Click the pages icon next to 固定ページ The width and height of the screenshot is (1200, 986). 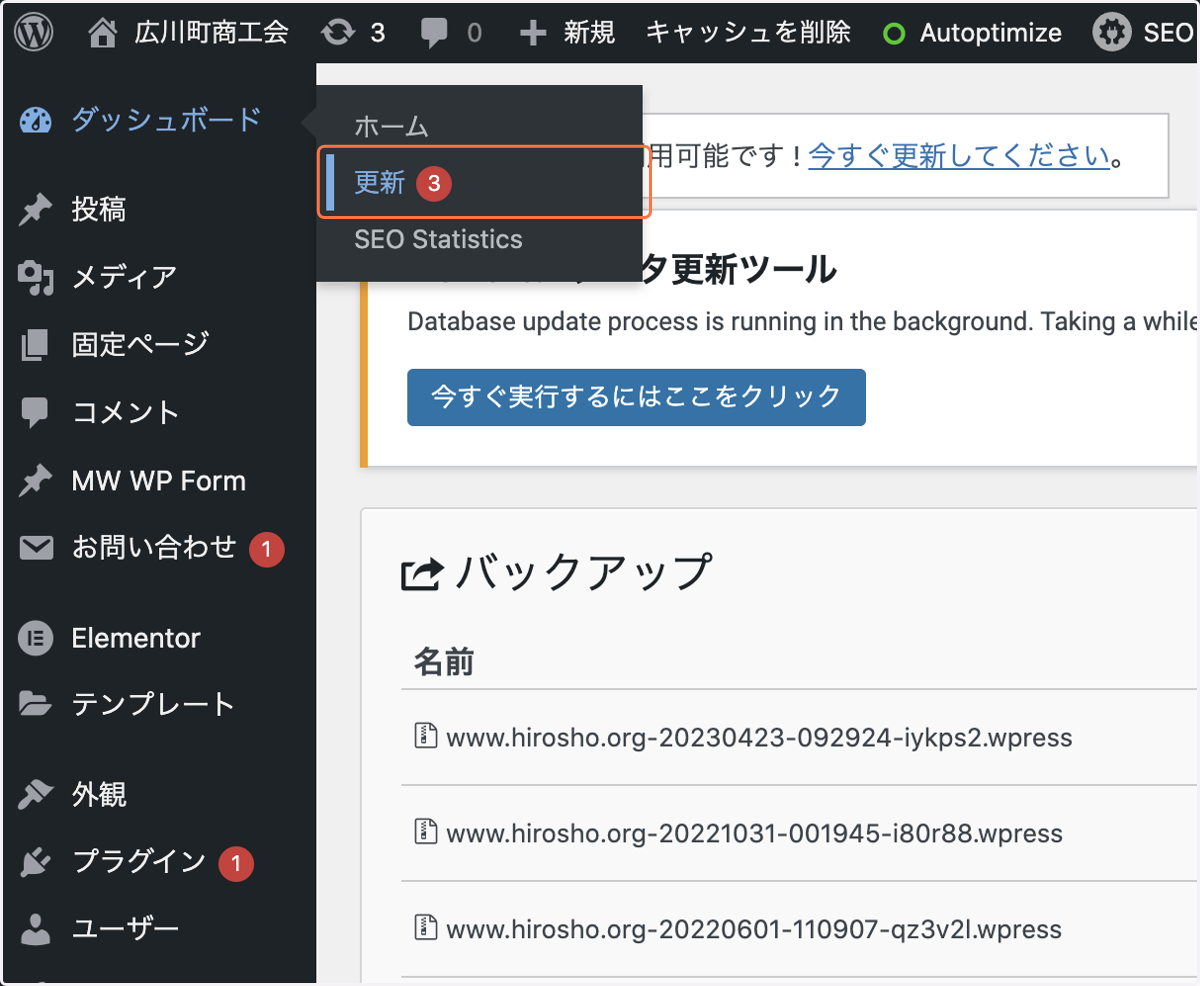click(34, 345)
